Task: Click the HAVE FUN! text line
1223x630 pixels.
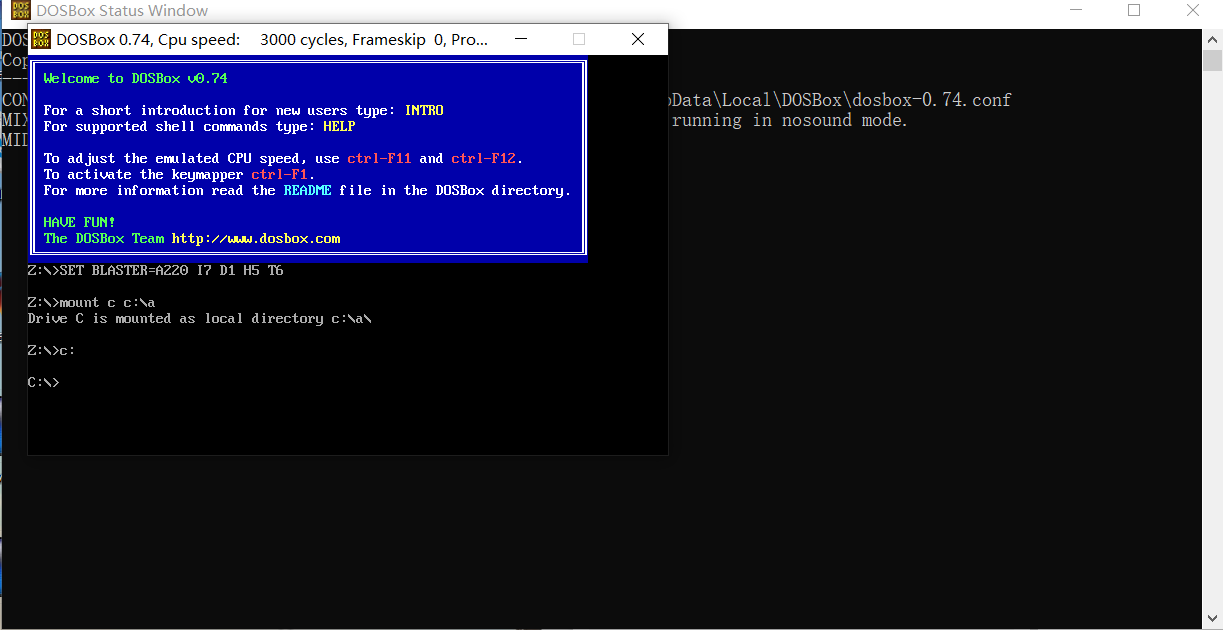Action: (78, 222)
